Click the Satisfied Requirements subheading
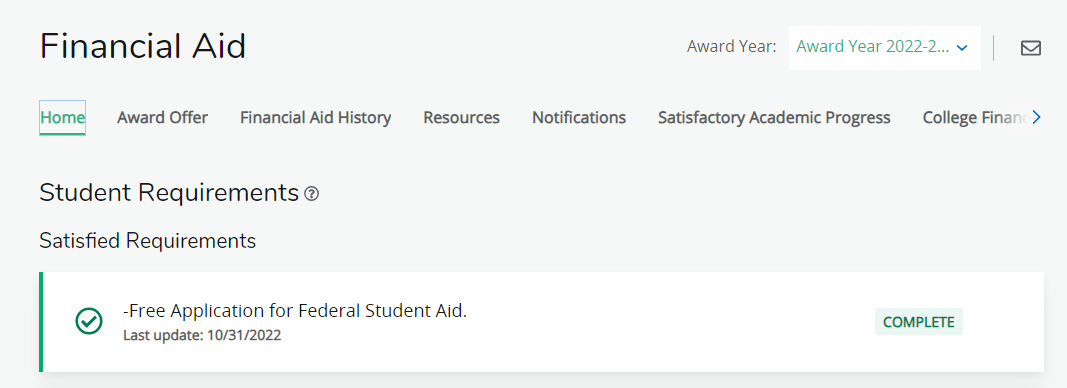This screenshot has height=388, width=1067. coord(148,240)
